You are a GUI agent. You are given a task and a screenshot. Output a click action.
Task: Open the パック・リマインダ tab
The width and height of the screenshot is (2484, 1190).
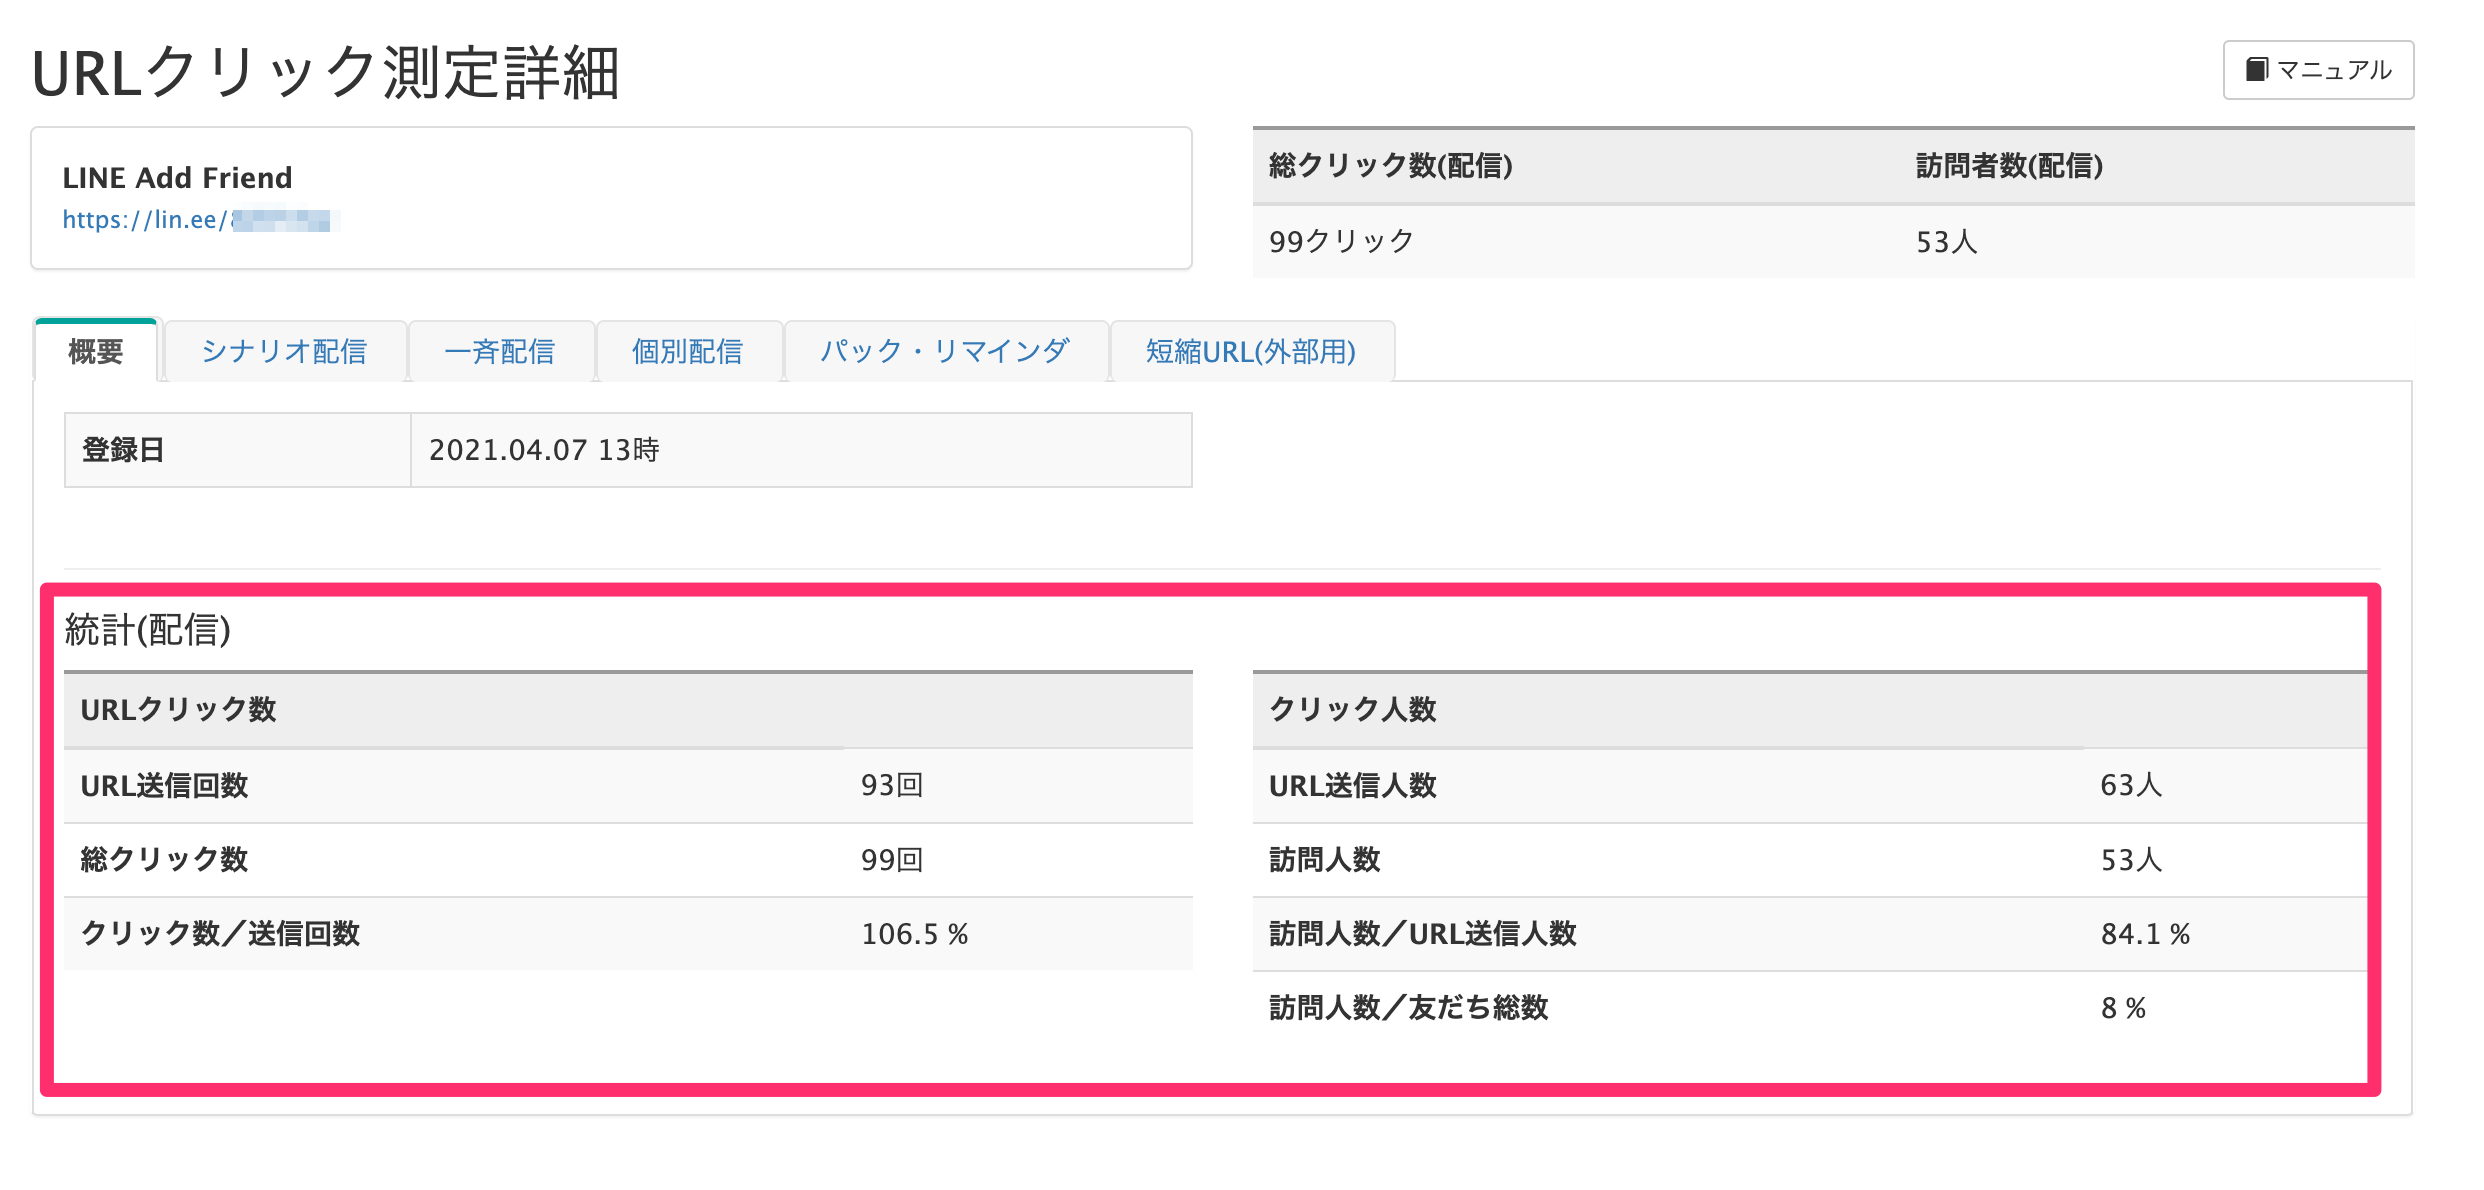[x=945, y=351]
